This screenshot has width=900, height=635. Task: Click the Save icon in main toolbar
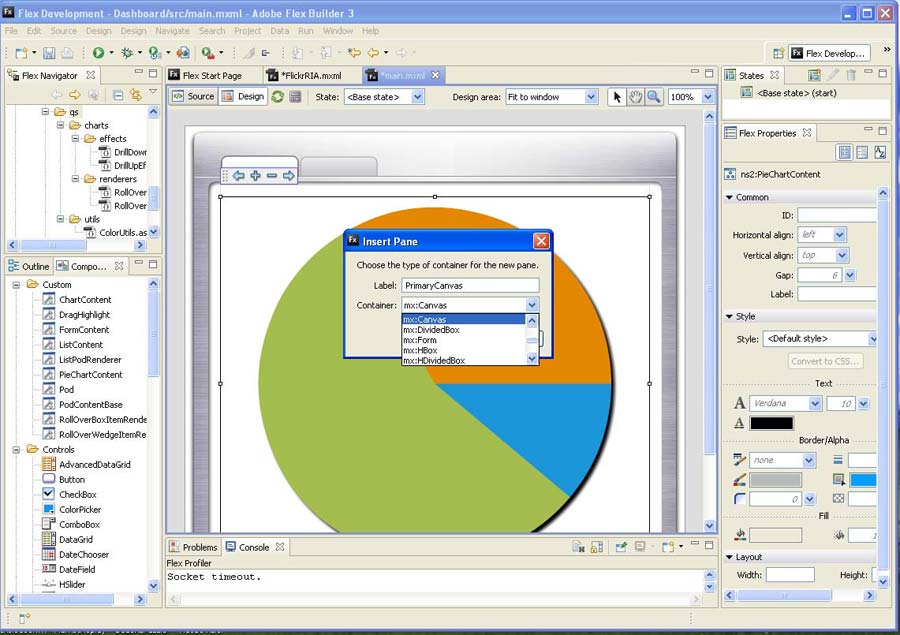pos(49,53)
